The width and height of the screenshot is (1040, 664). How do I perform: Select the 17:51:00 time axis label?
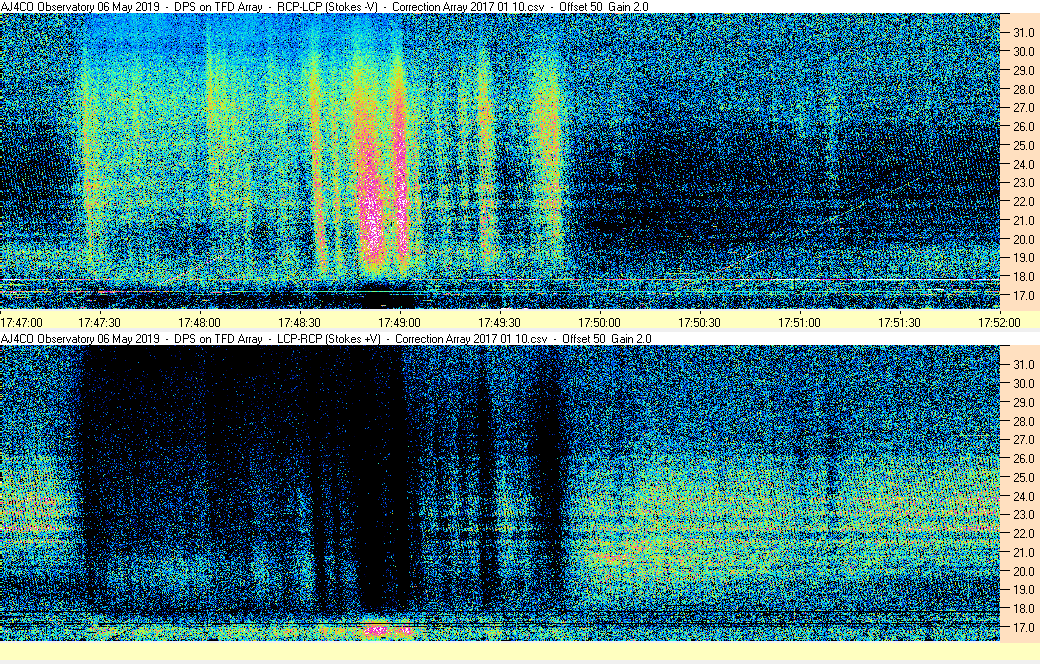799,322
